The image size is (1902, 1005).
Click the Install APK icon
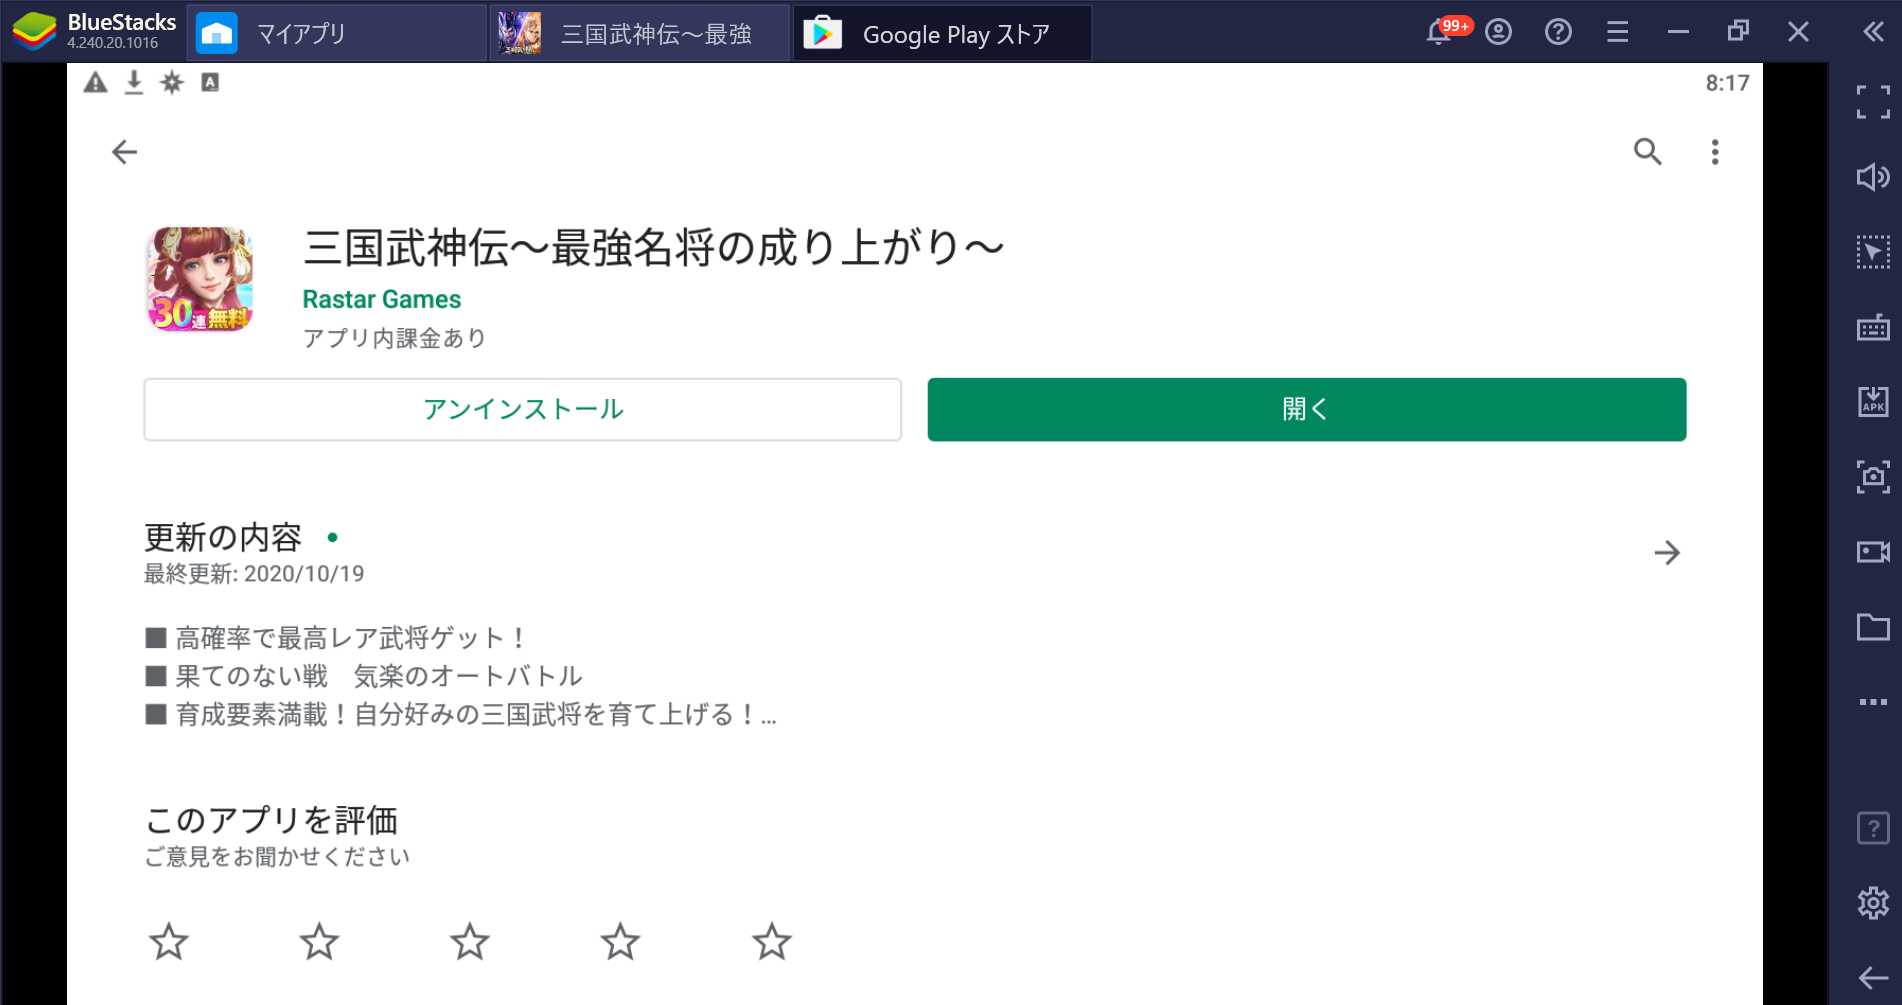click(1873, 402)
